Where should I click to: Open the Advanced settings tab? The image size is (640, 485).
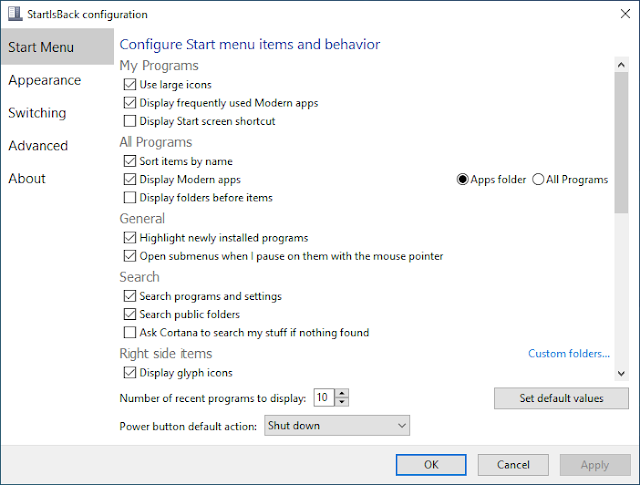click(38, 145)
